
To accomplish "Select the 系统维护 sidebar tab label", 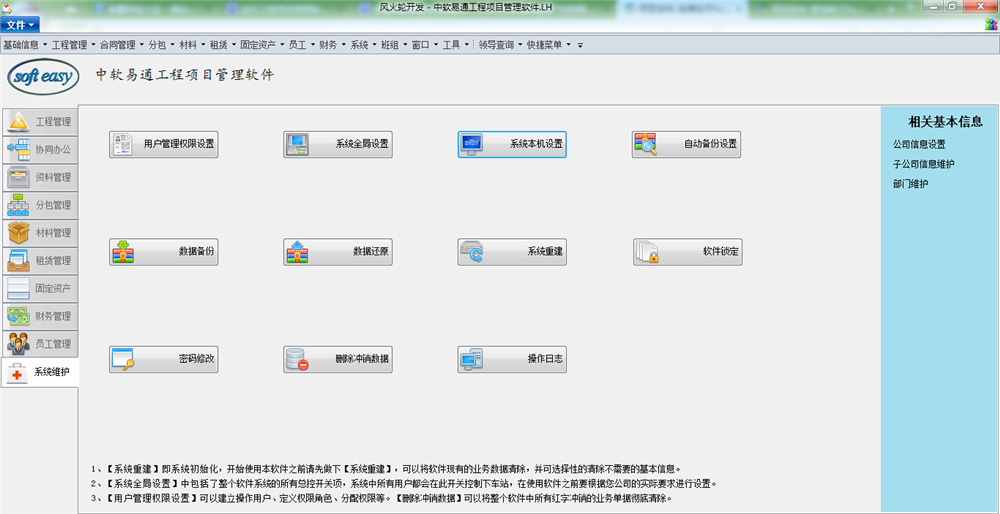I will click(x=52, y=372).
